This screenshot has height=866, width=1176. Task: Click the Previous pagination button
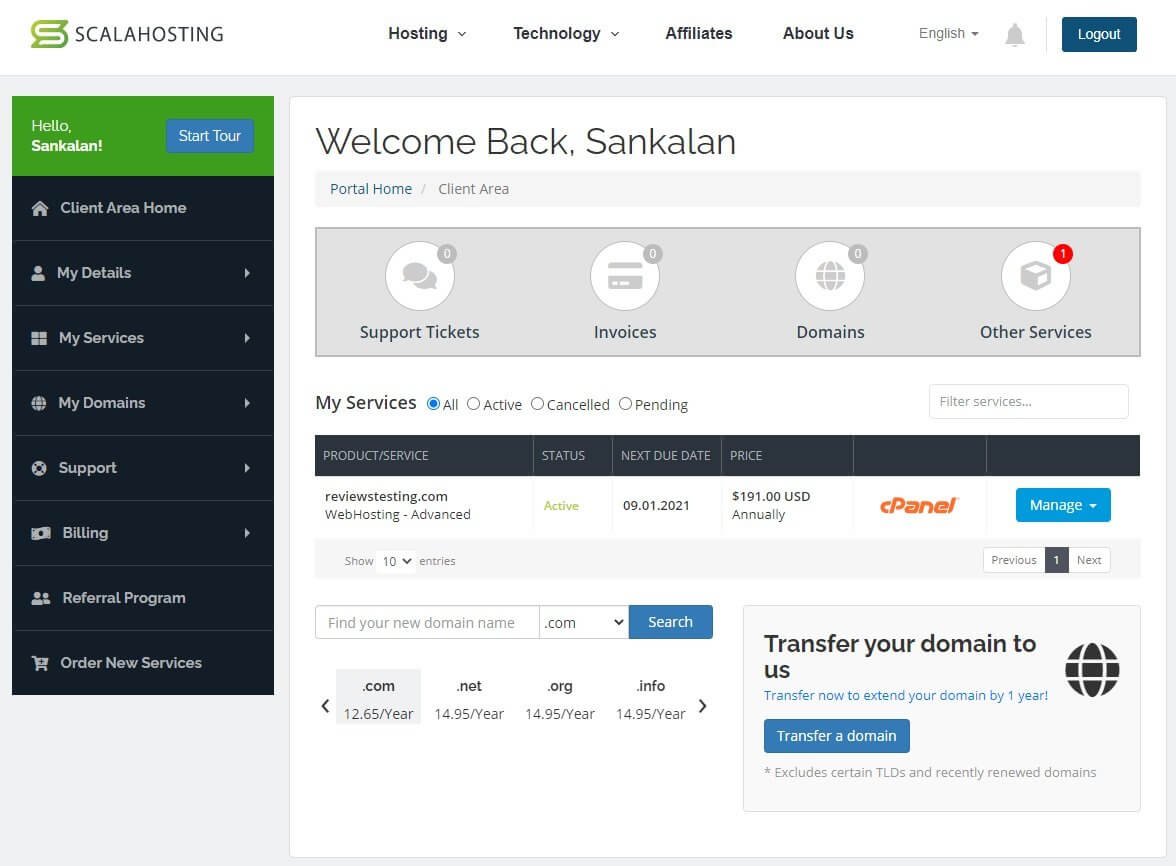click(1013, 560)
